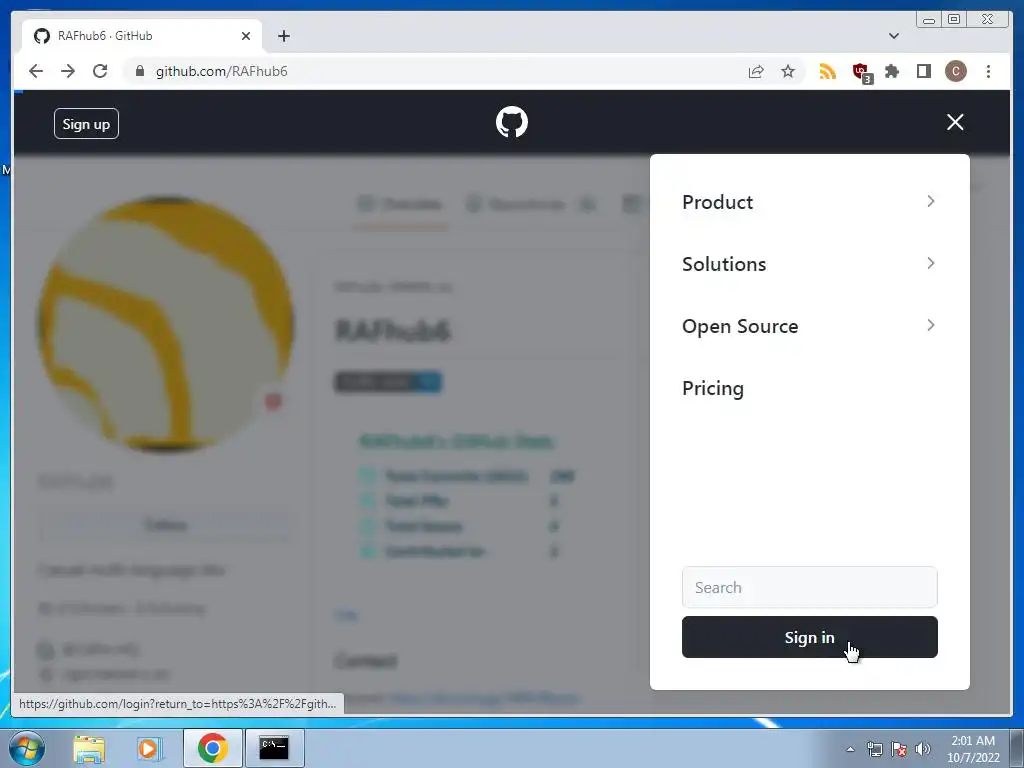Click the network tray icon
This screenshot has height=768, width=1024.
point(874,749)
